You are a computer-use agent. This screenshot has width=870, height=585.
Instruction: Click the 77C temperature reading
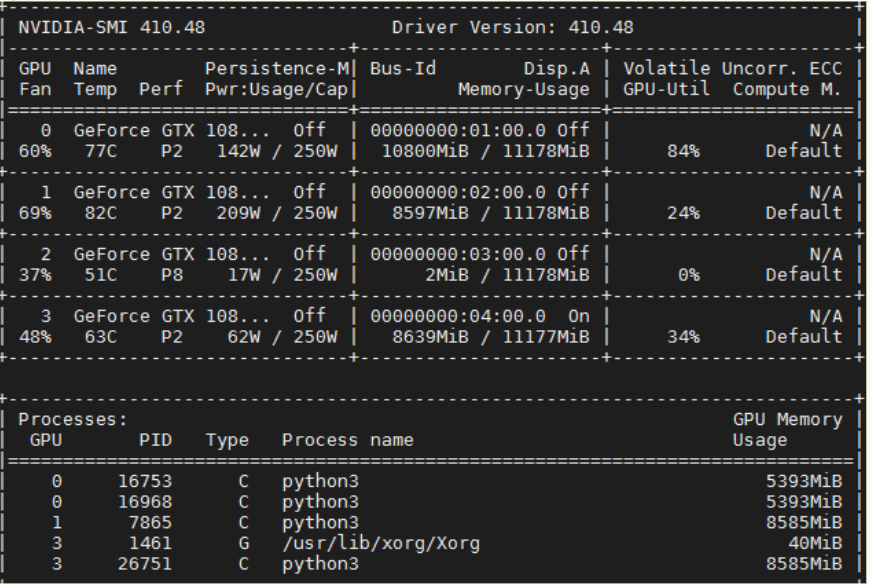click(100, 152)
